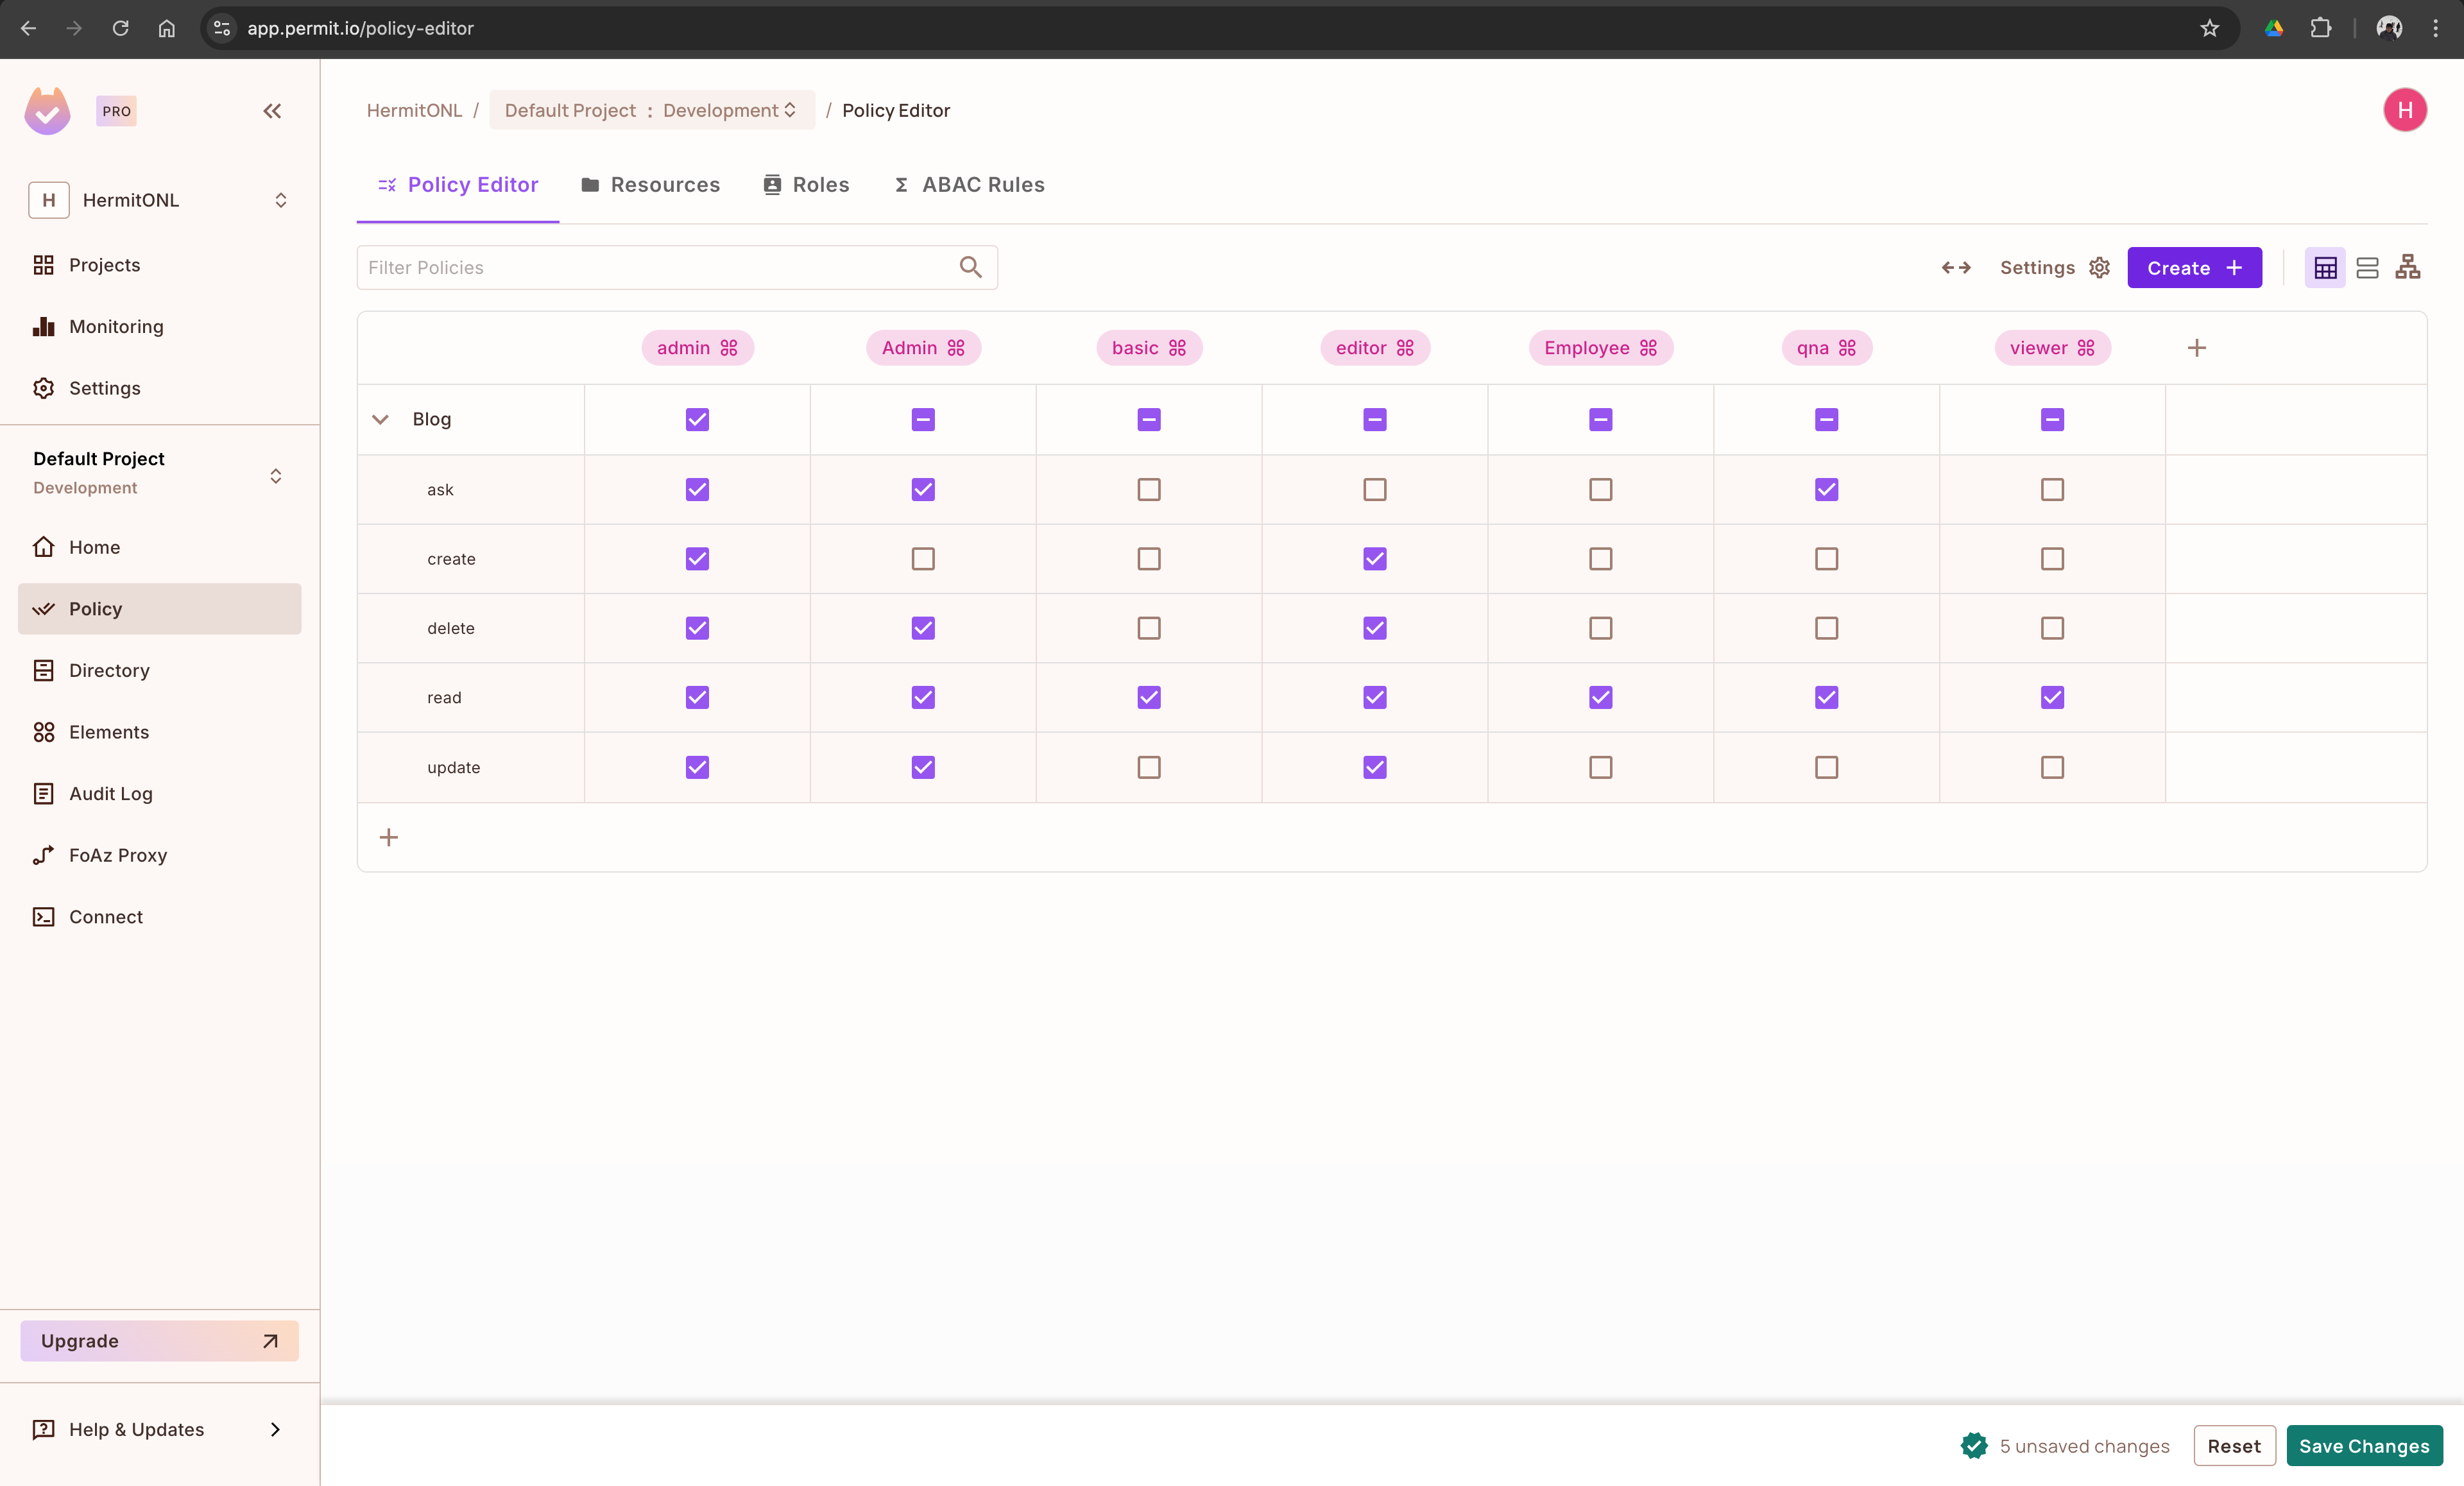Screen dimensions: 2464x1486
Task: Switch to Roles tab
Action: (x=806, y=185)
